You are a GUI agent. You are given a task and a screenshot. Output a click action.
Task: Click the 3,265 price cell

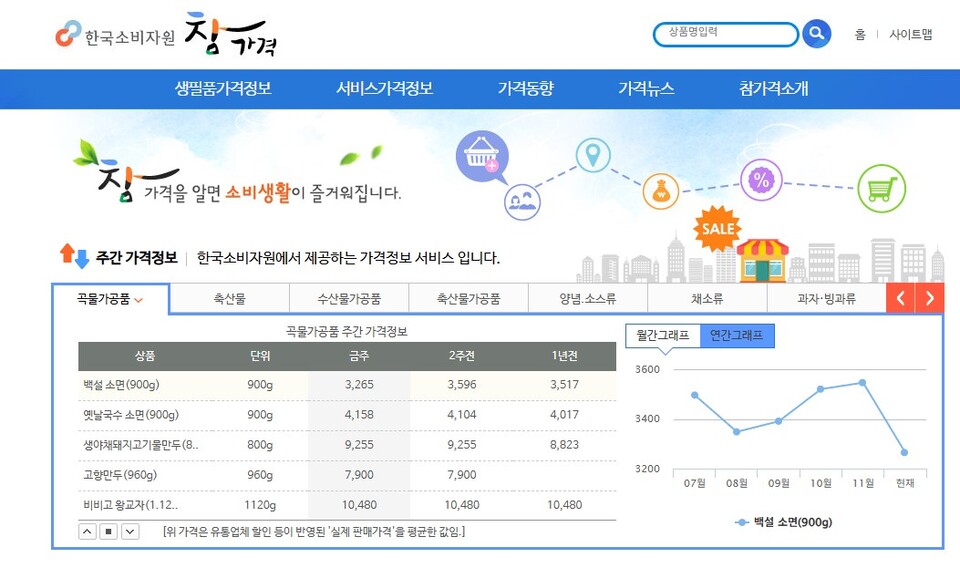point(359,385)
